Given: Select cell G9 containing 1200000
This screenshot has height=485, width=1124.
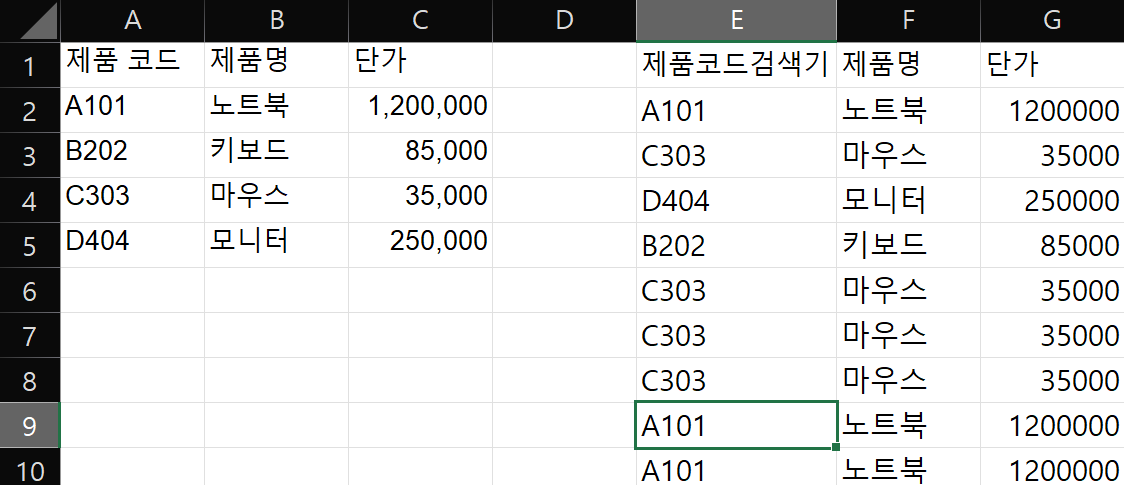Looking at the screenshot, I should coord(1052,426).
